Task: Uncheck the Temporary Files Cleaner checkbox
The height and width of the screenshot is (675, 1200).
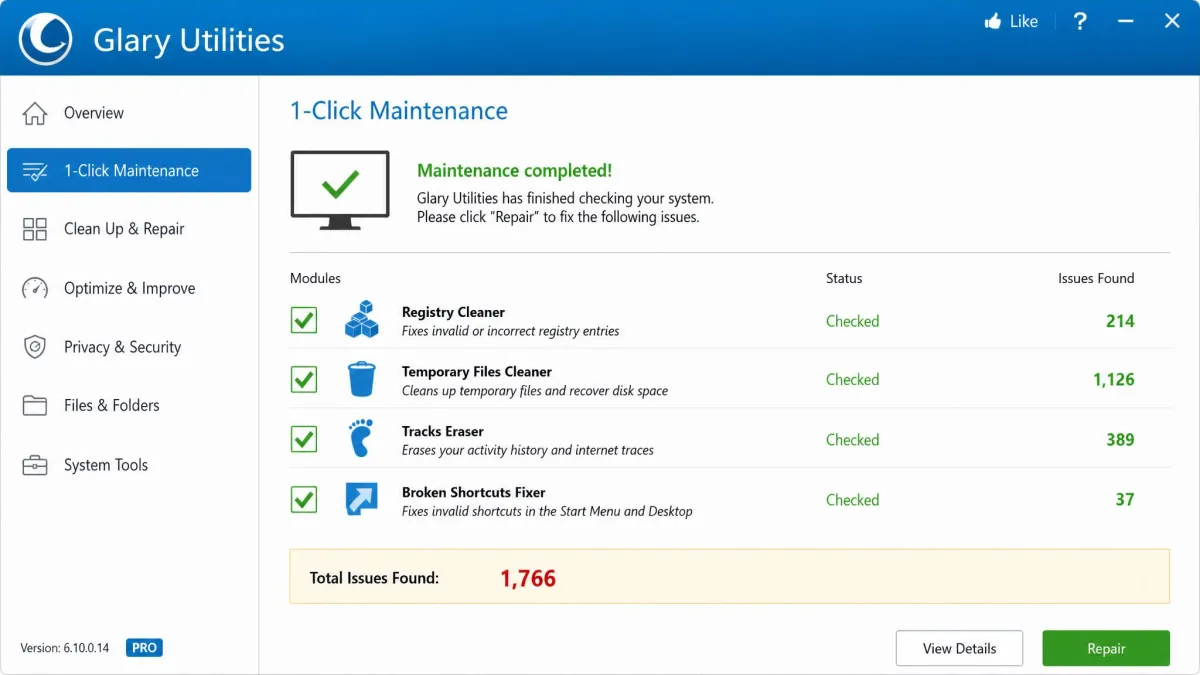Action: [x=304, y=380]
